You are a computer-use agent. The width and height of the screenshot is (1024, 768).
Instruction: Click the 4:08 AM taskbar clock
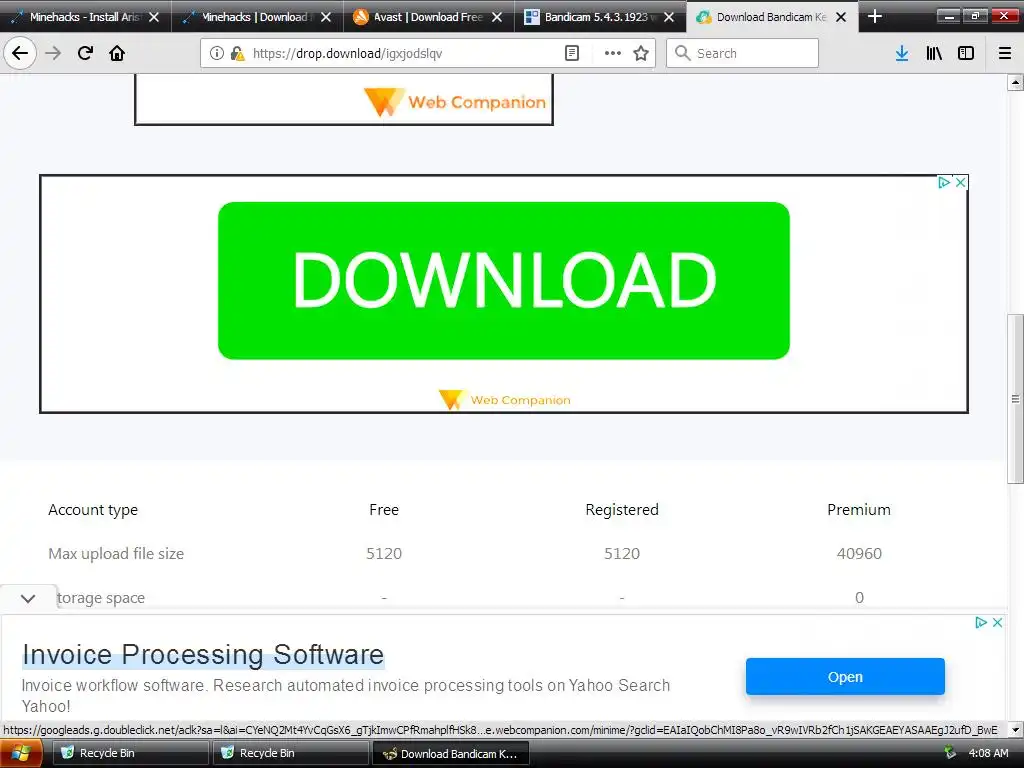988,753
